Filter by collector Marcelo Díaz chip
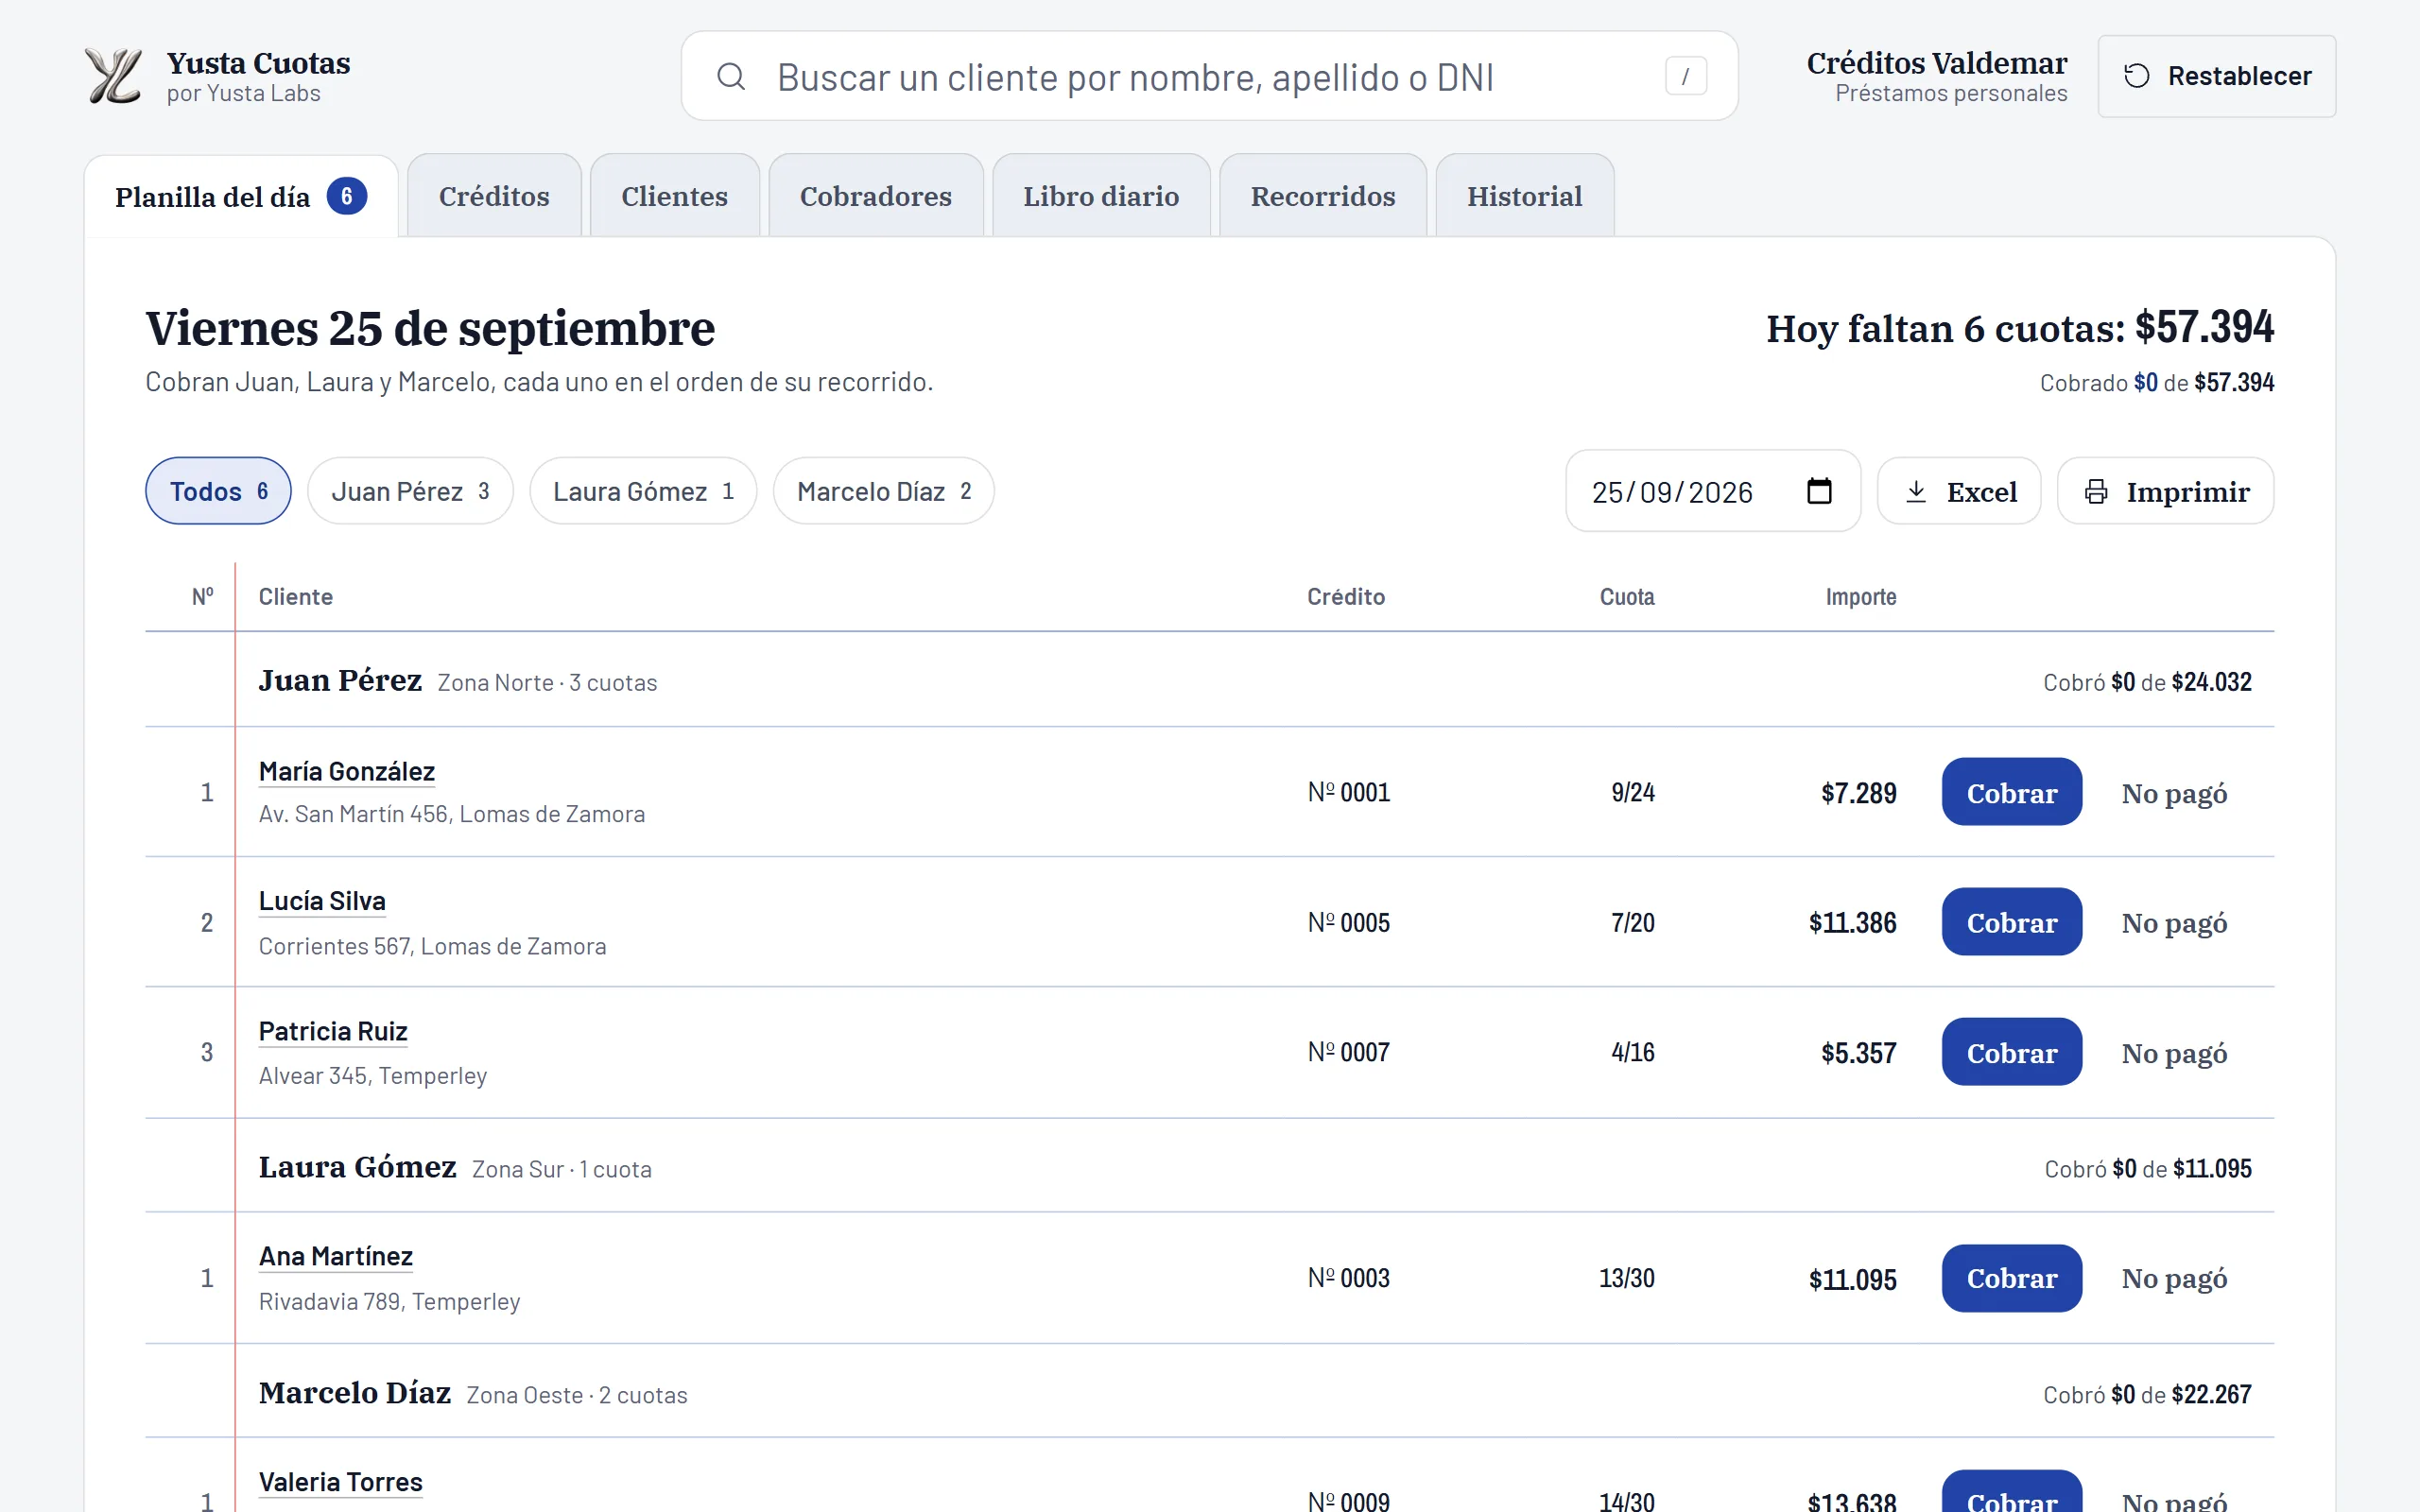 [x=883, y=491]
